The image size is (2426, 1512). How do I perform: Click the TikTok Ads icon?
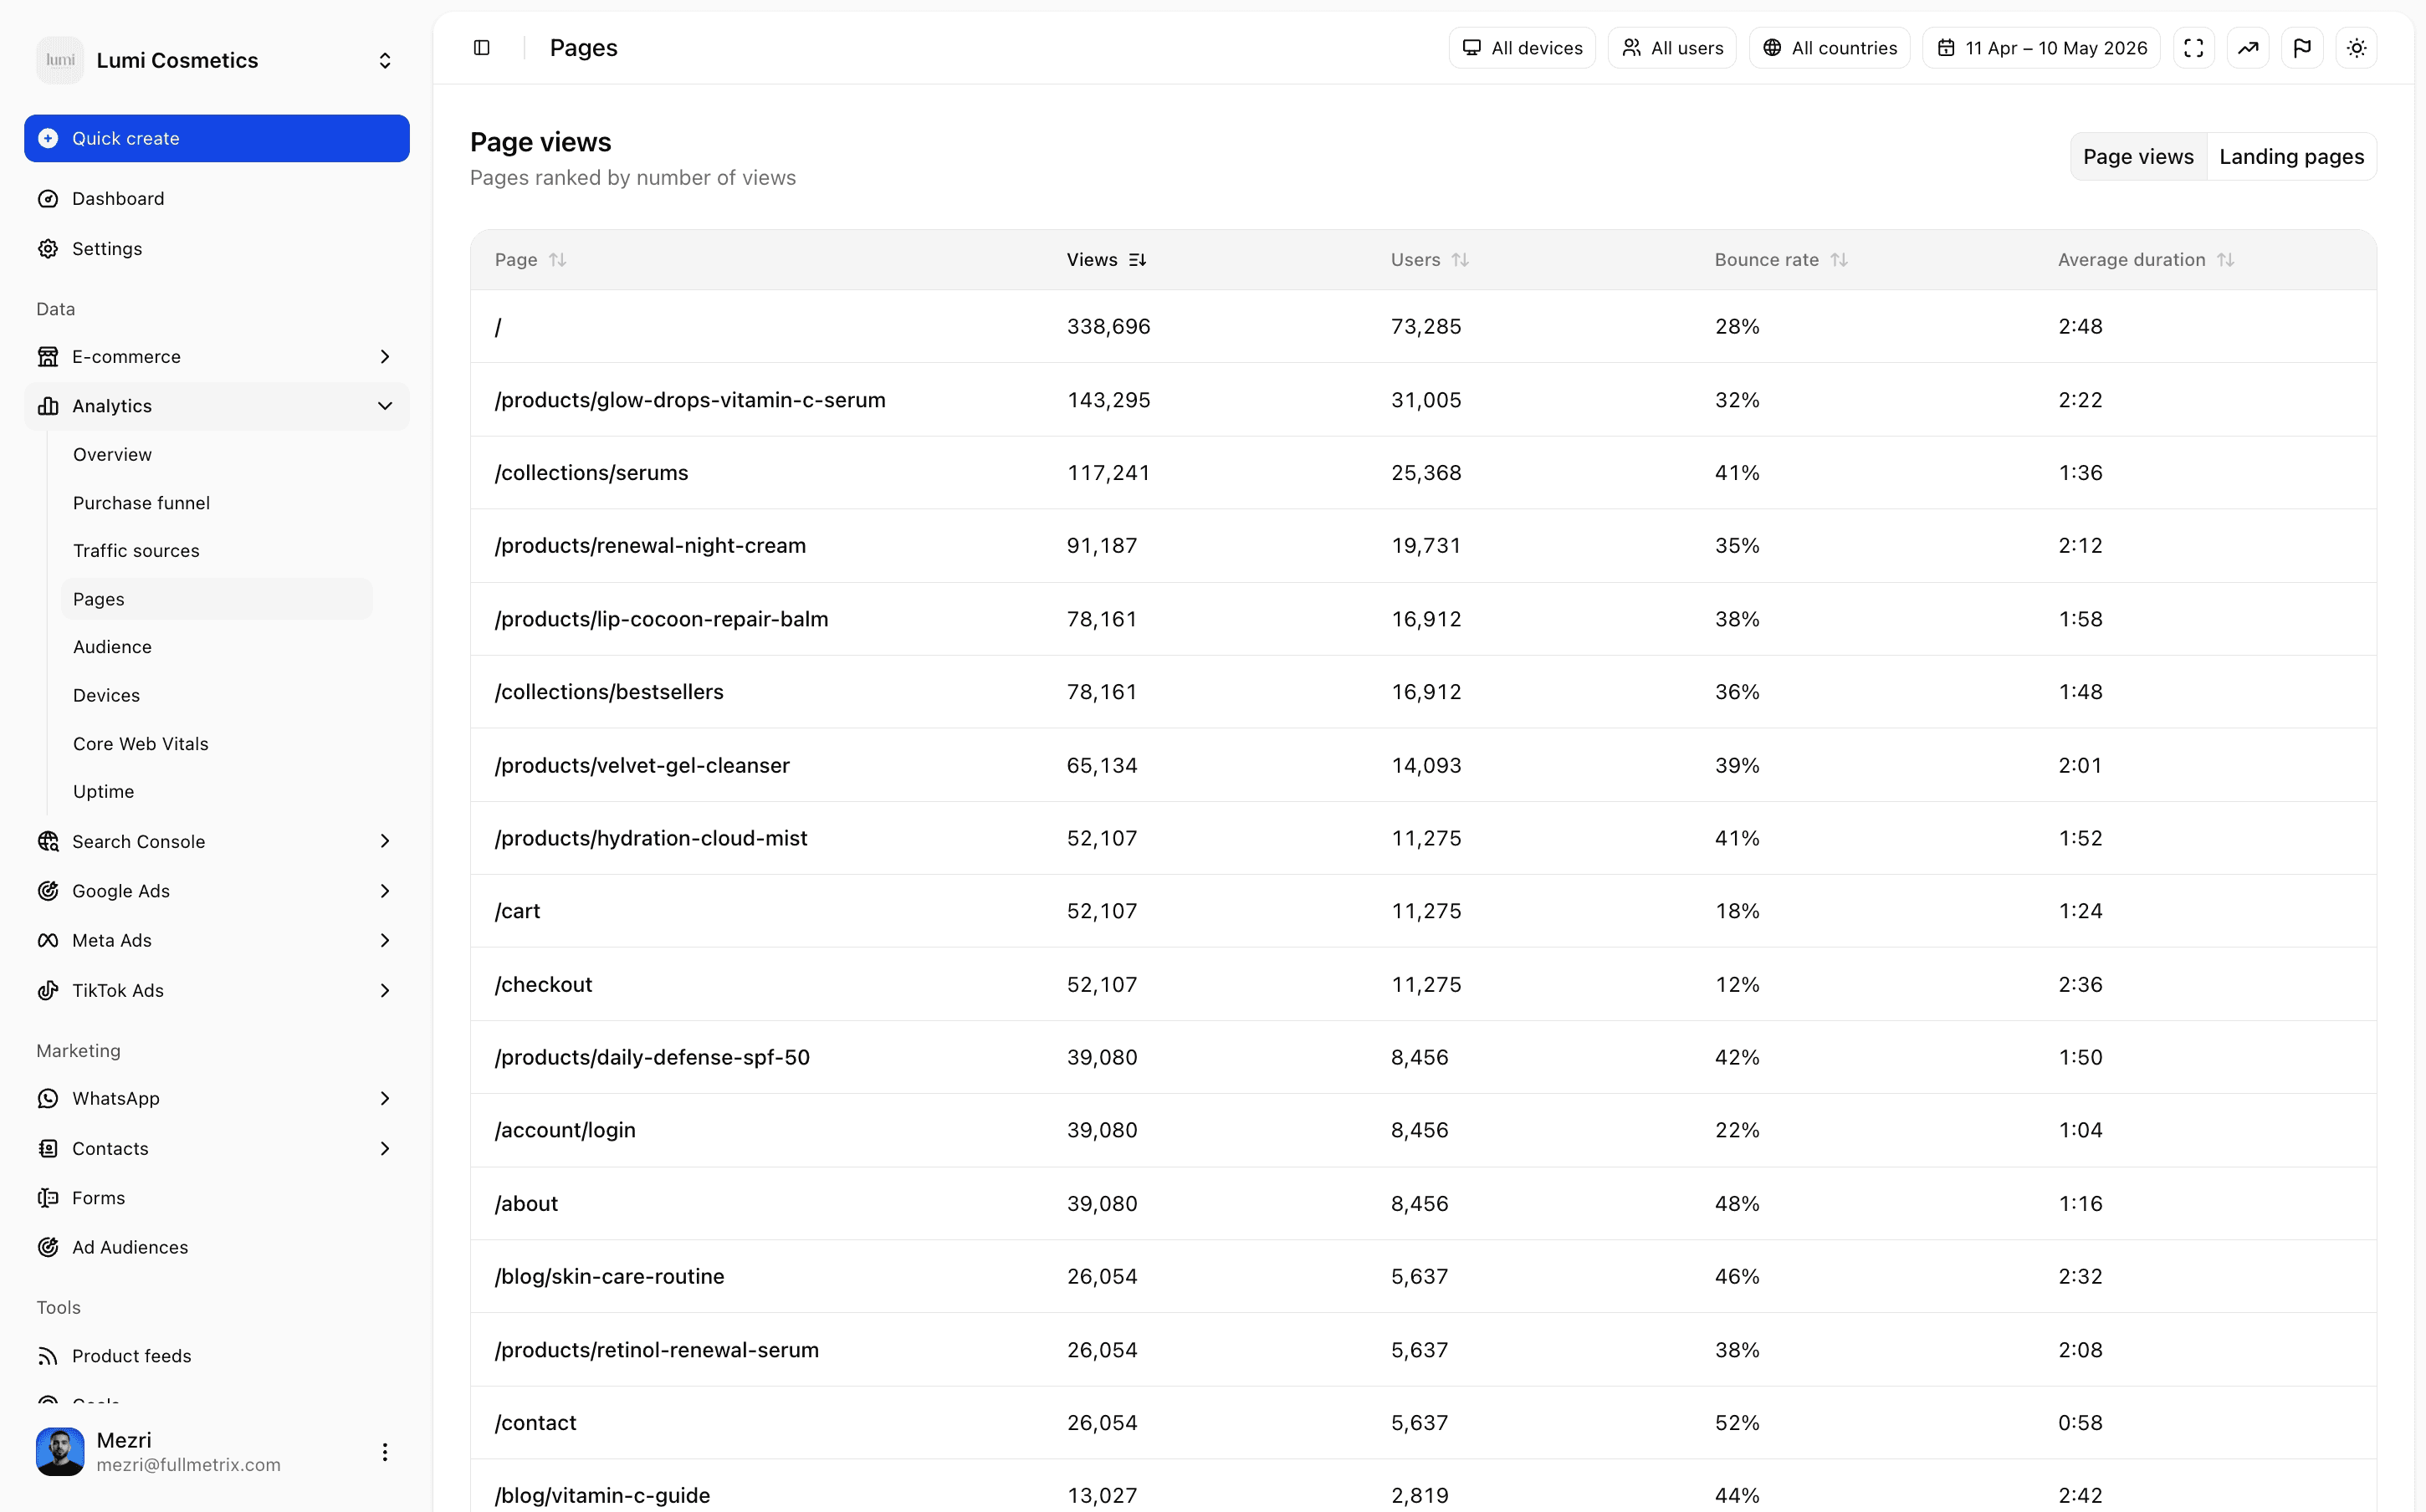tap(48, 991)
